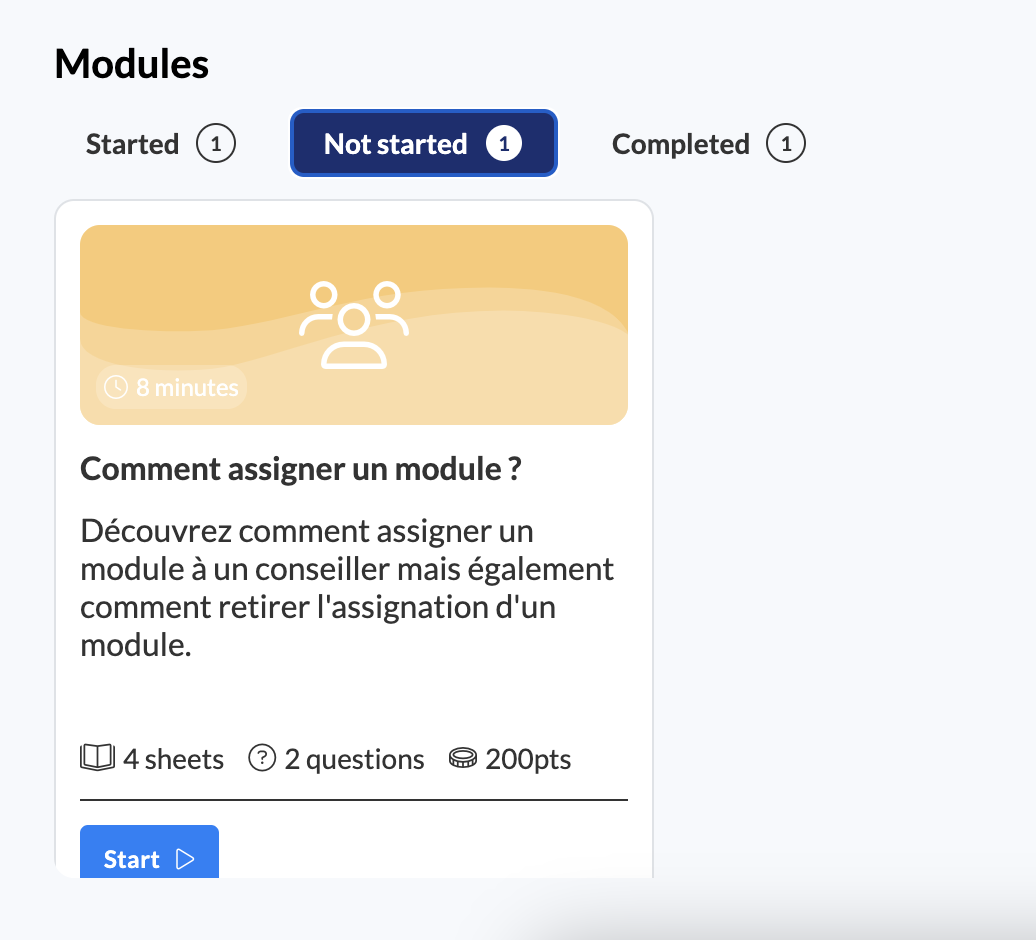Click the Completed tab count badge
Viewport: 1036px width, 940px height.
(786, 144)
